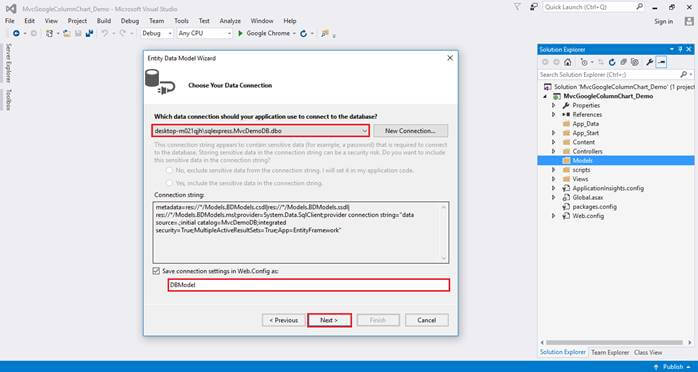Click the Undo toolbar icon
Viewport: 698px width, 372px height.
[105, 33]
